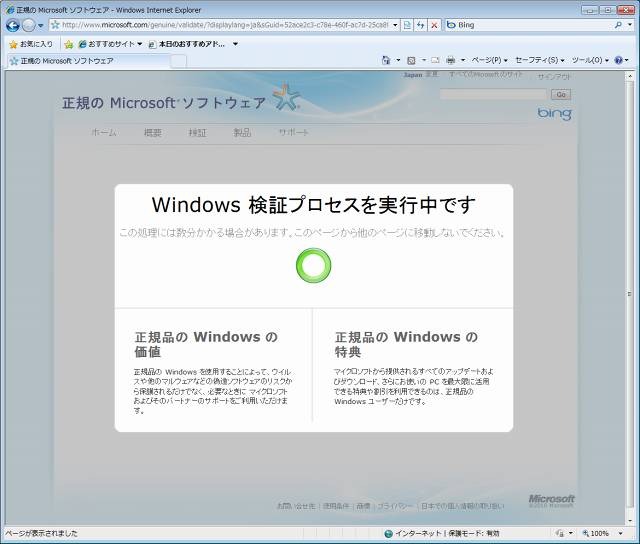Click the browser Back arrow button

coord(13,25)
